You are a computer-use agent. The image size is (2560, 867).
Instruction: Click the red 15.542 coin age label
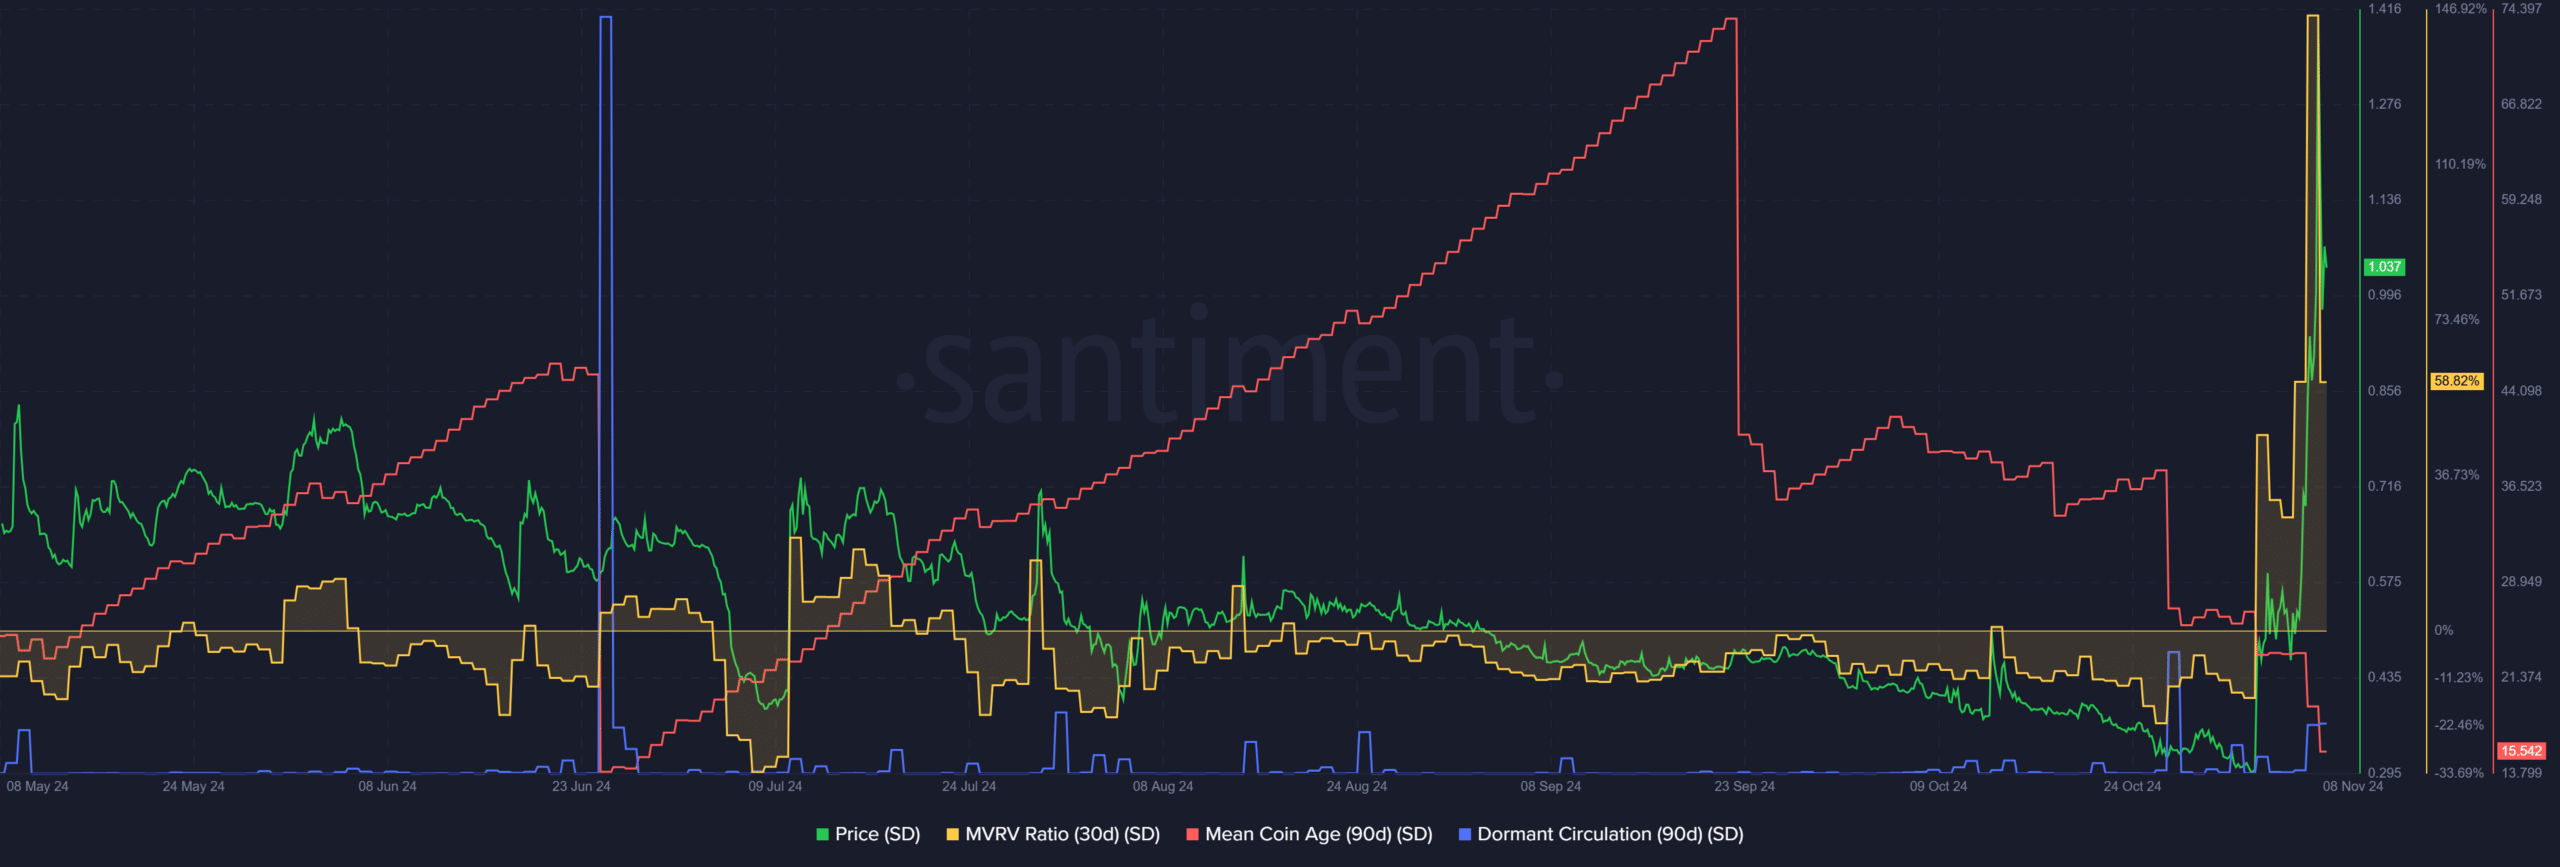point(2521,751)
